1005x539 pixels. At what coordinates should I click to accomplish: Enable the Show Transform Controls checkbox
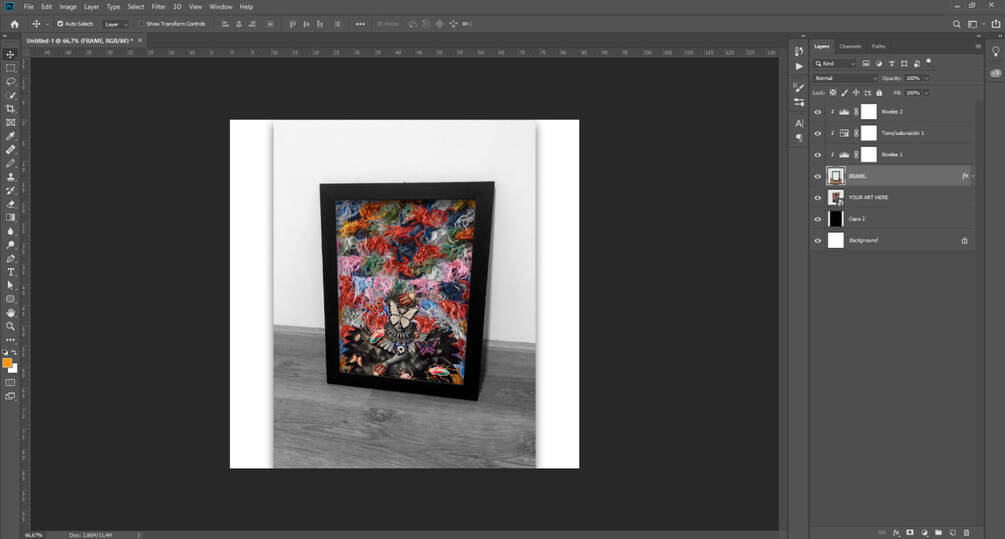click(x=141, y=24)
